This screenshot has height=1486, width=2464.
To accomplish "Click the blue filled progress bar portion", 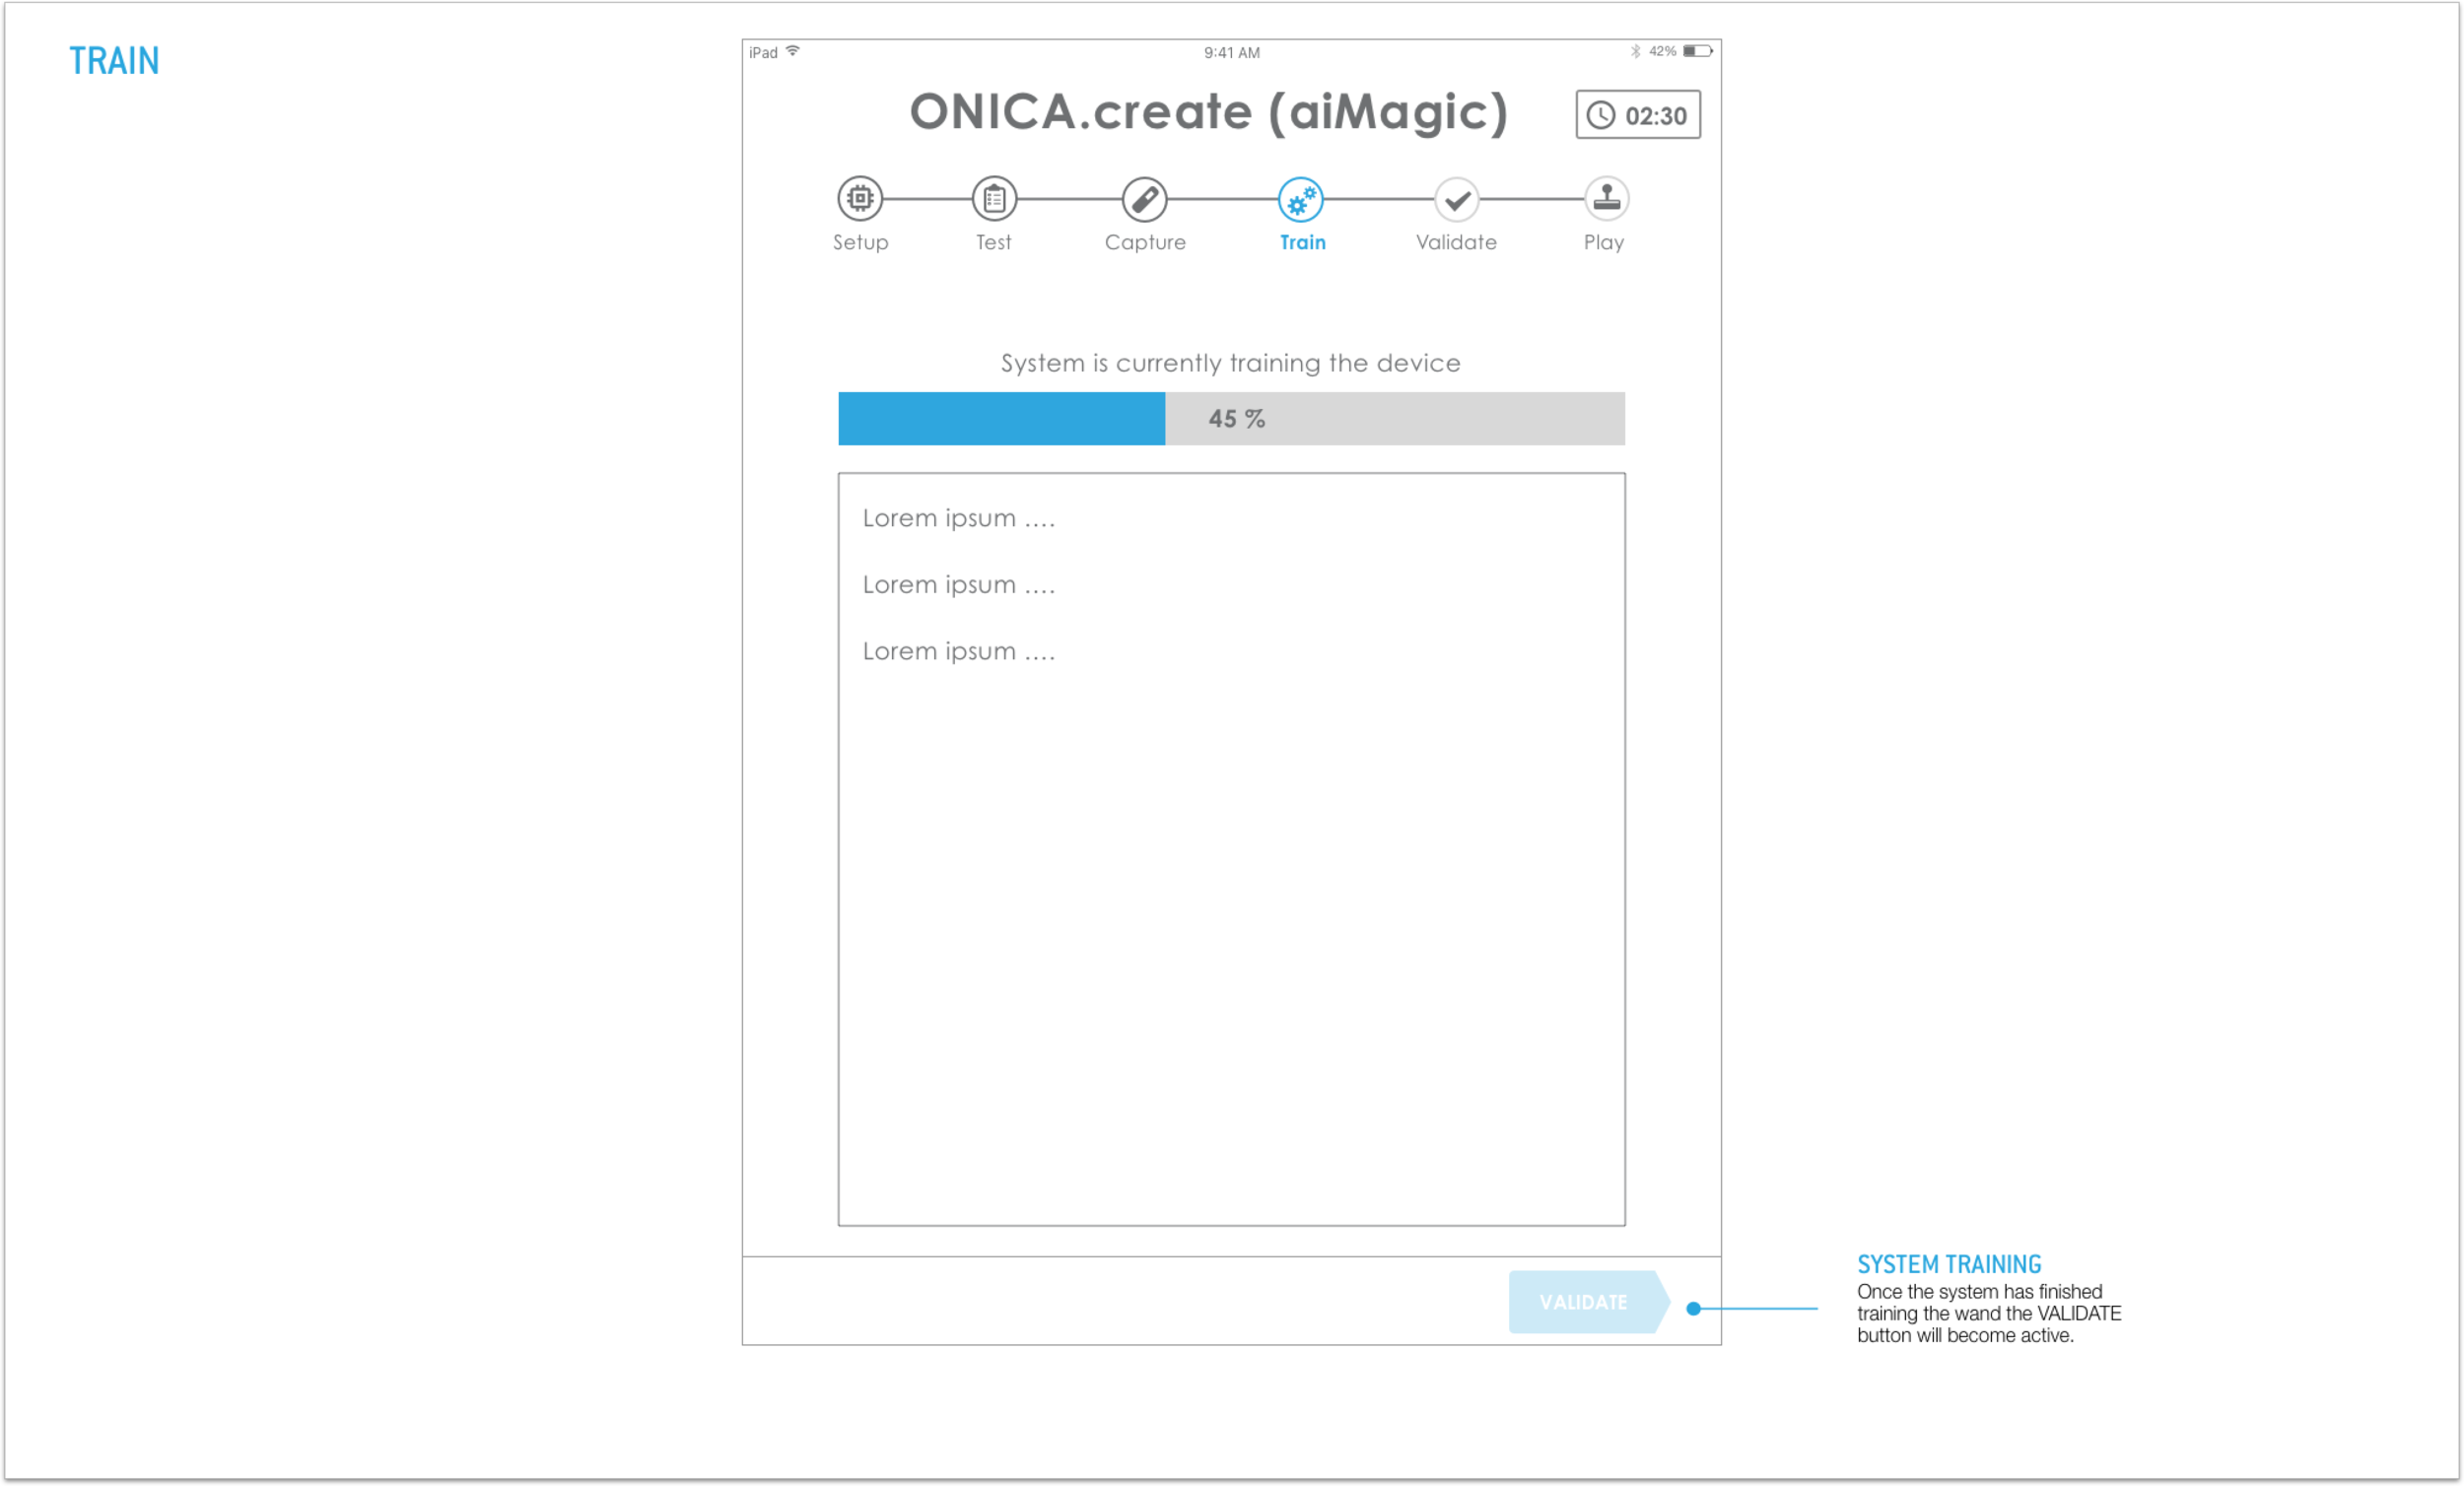I will pyautogui.click(x=1000, y=418).
